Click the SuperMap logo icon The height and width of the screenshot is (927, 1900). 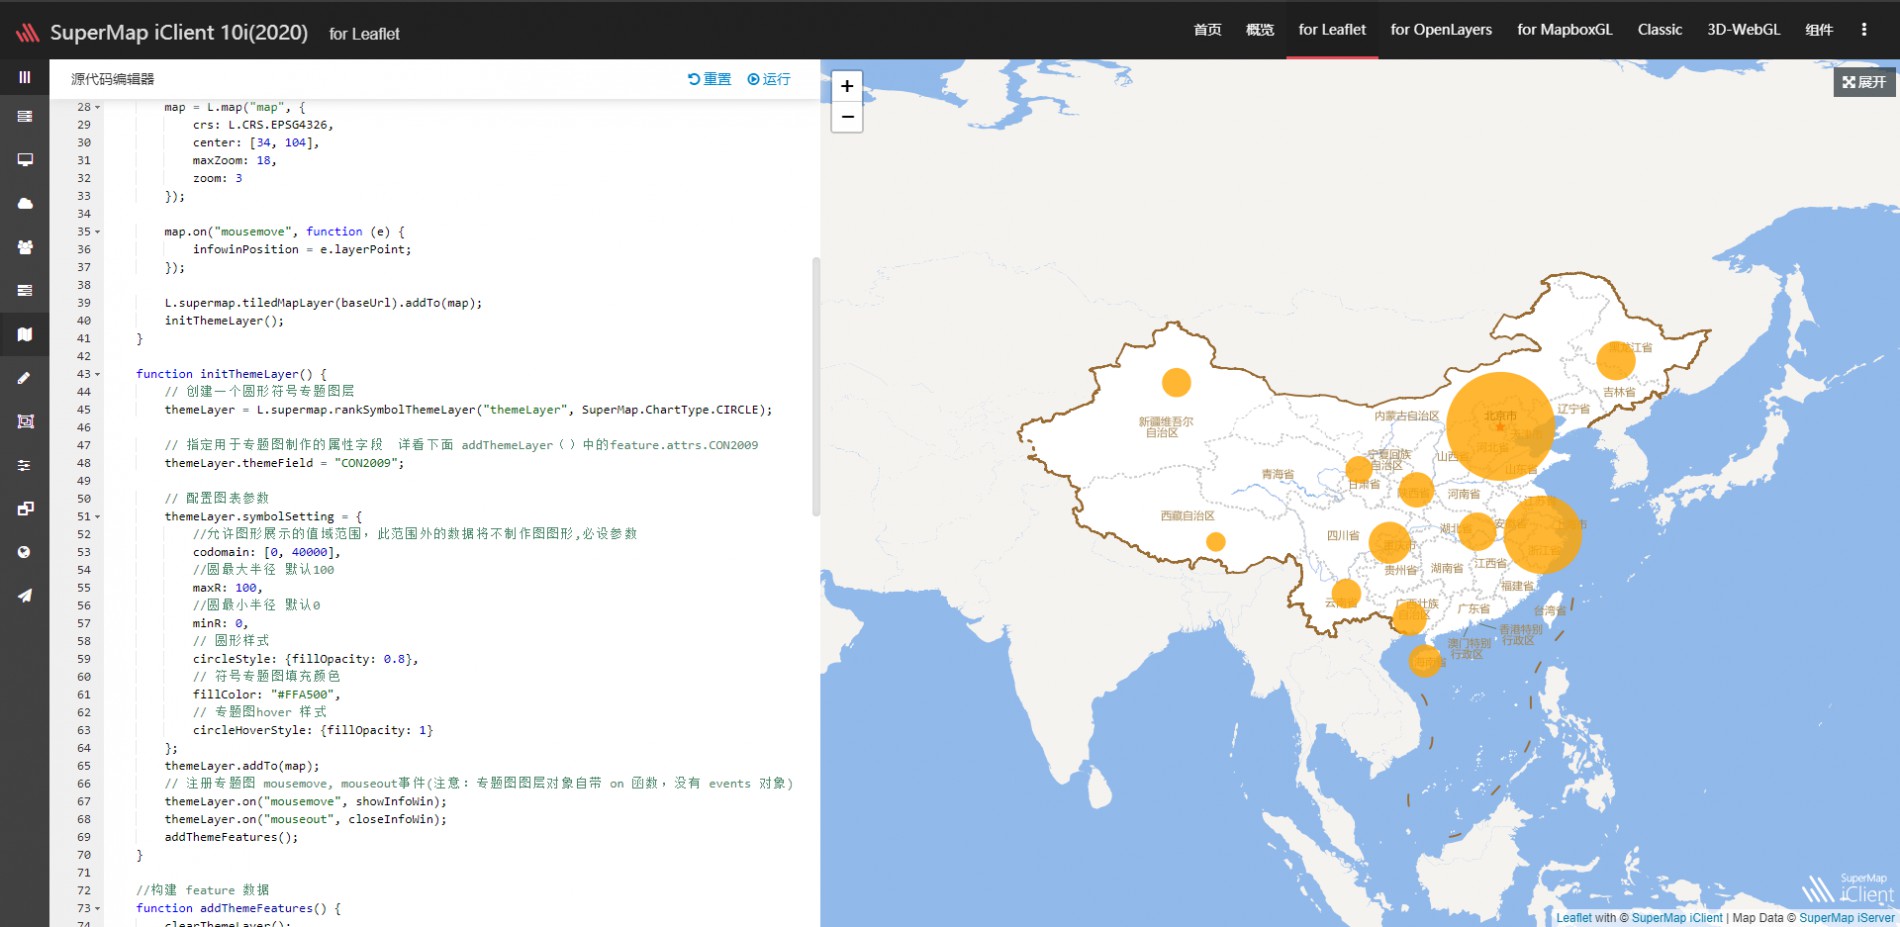[x=27, y=32]
